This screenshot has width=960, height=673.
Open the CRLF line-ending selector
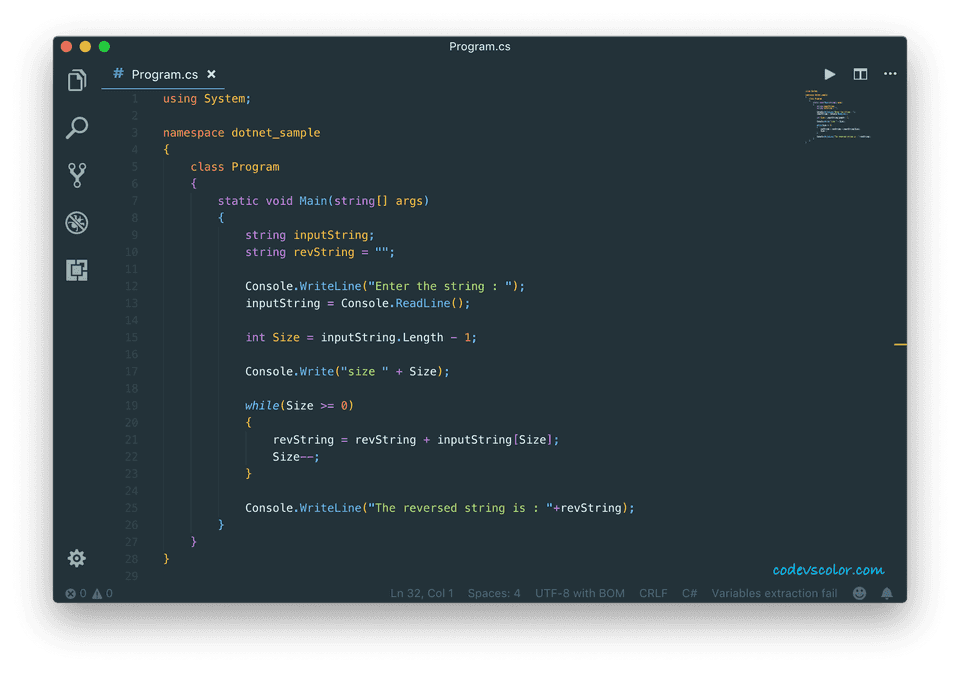click(x=653, y=593)
